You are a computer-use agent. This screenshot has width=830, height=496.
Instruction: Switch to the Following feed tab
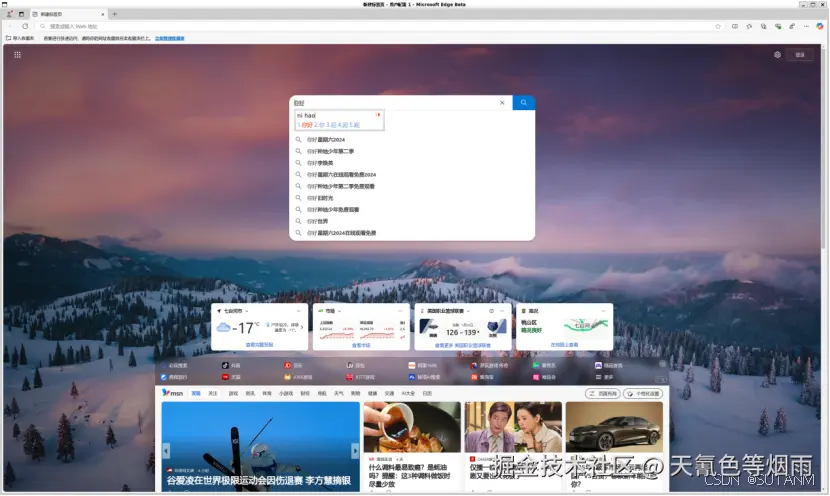(213, 393)
